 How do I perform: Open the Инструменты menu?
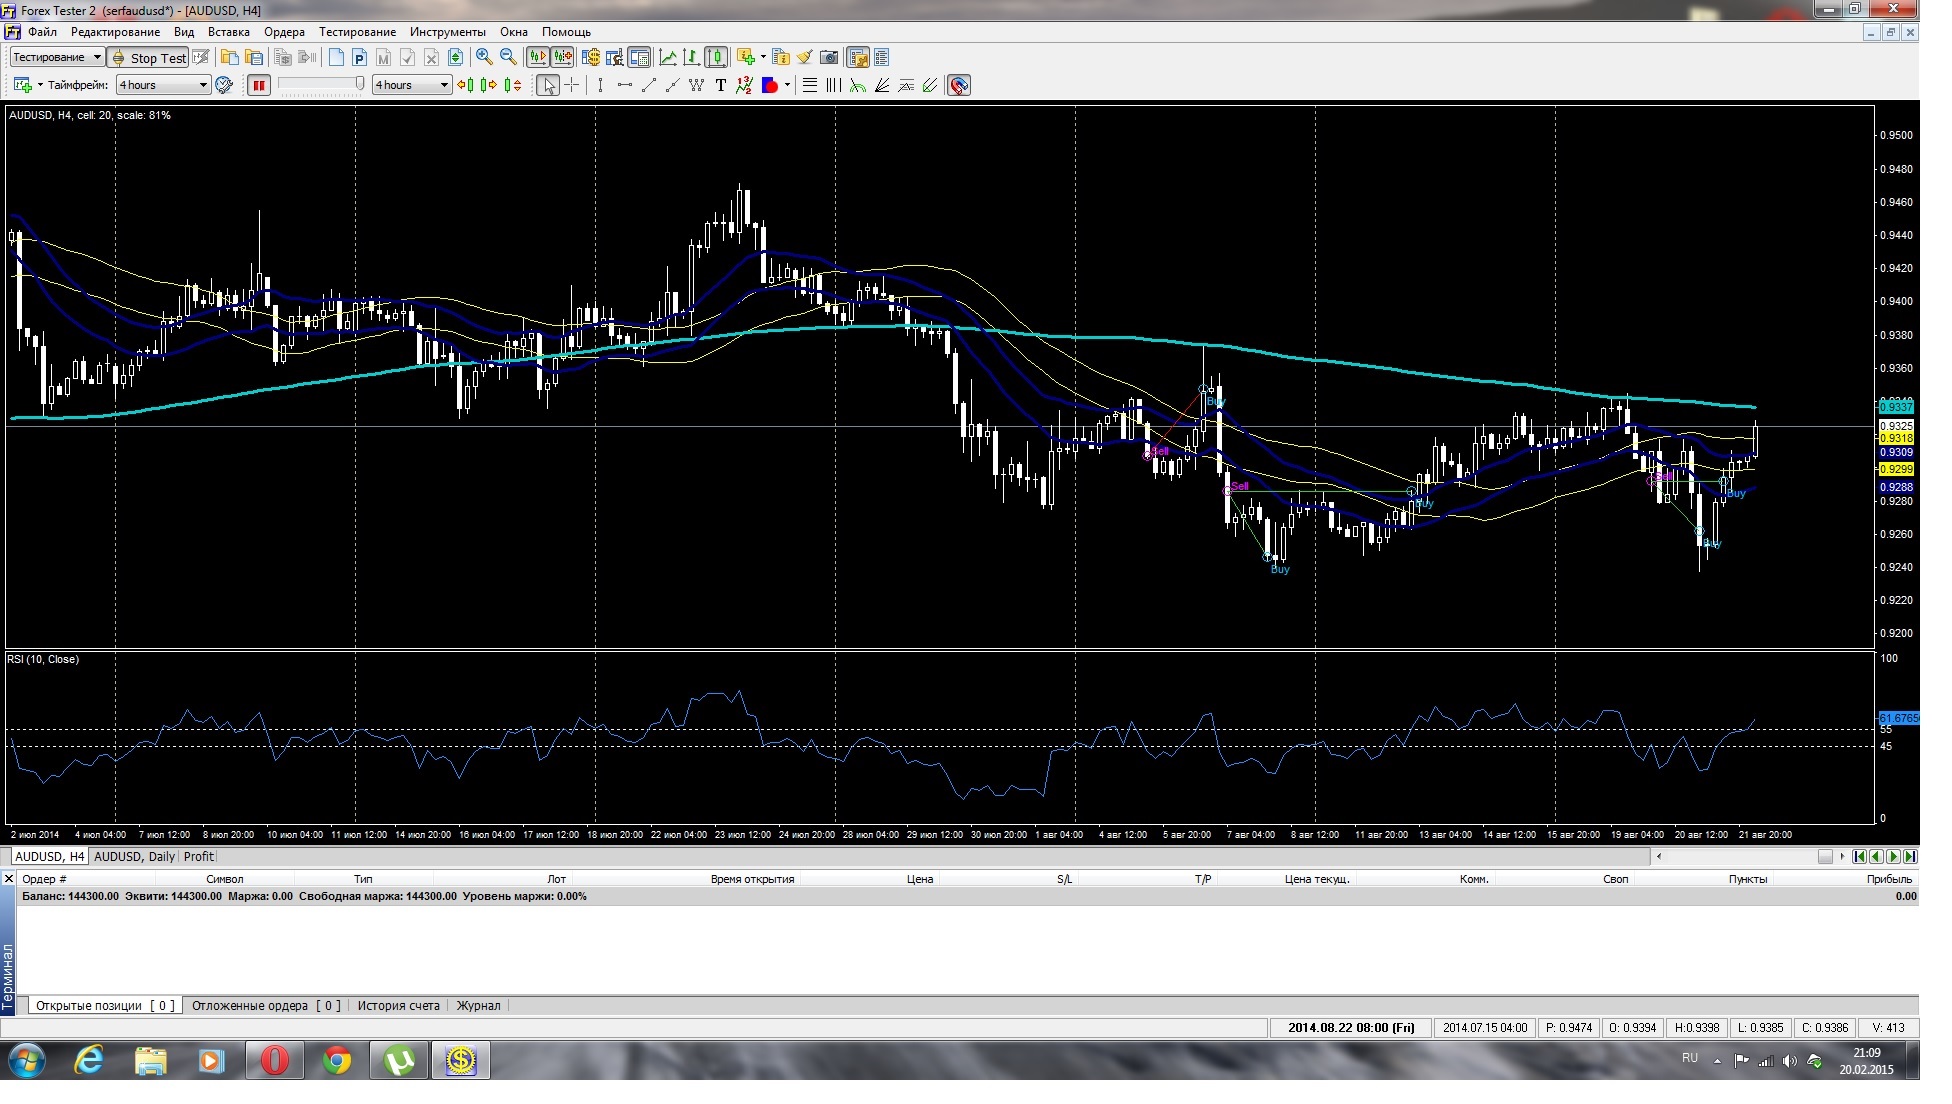pos(448,32)
